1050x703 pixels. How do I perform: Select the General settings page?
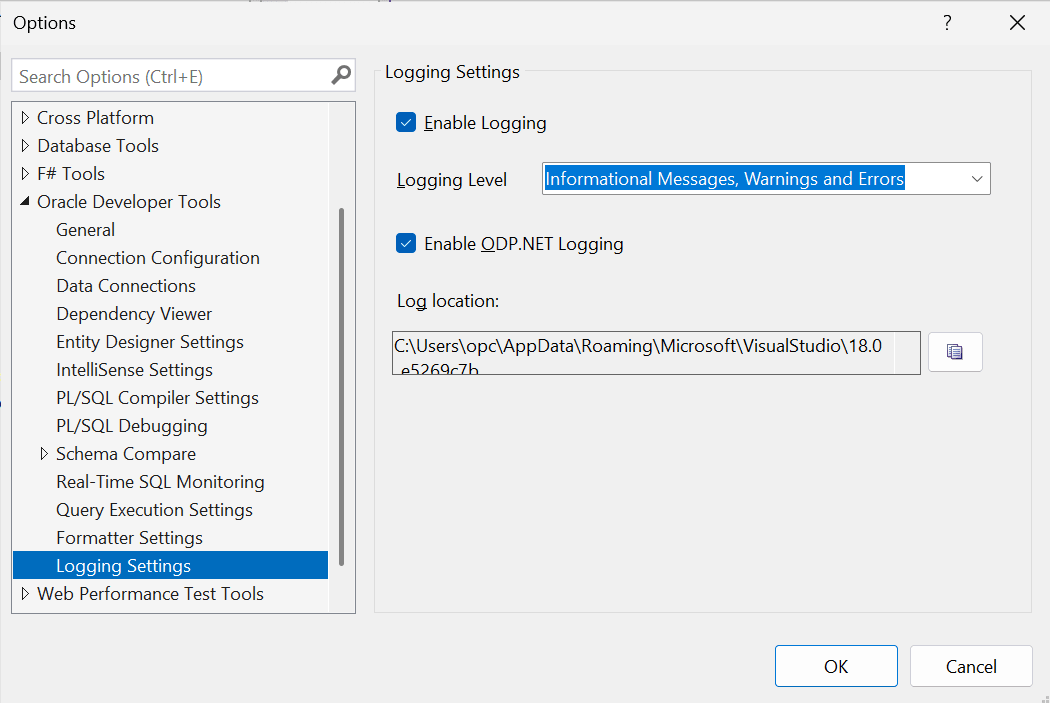85,229
